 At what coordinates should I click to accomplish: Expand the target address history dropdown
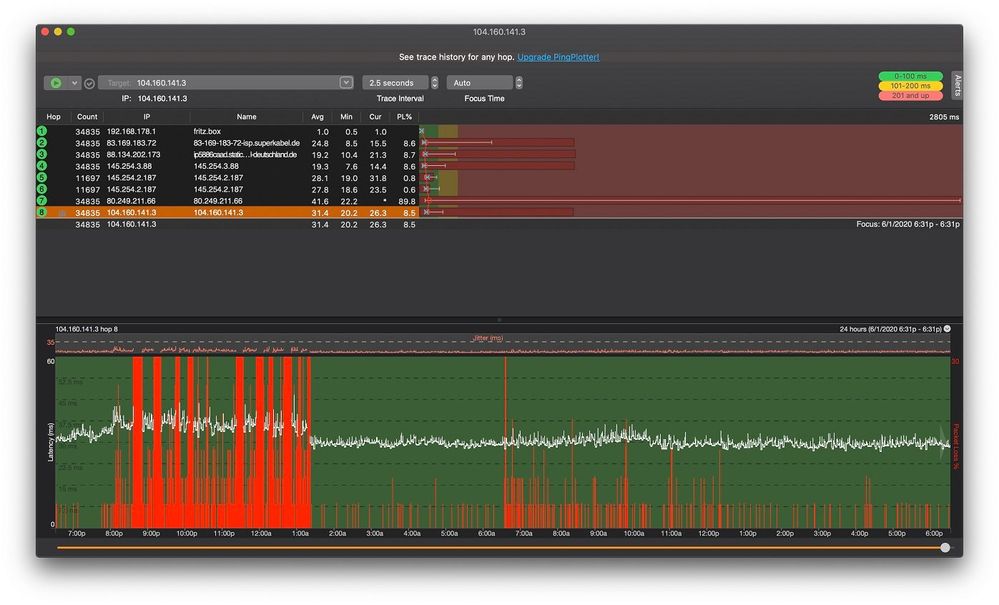346,83
